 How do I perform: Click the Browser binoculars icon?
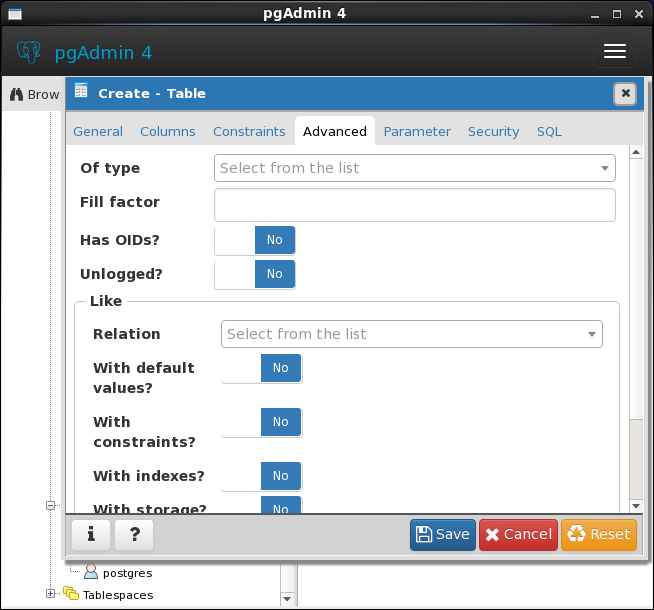coord(16,94)
